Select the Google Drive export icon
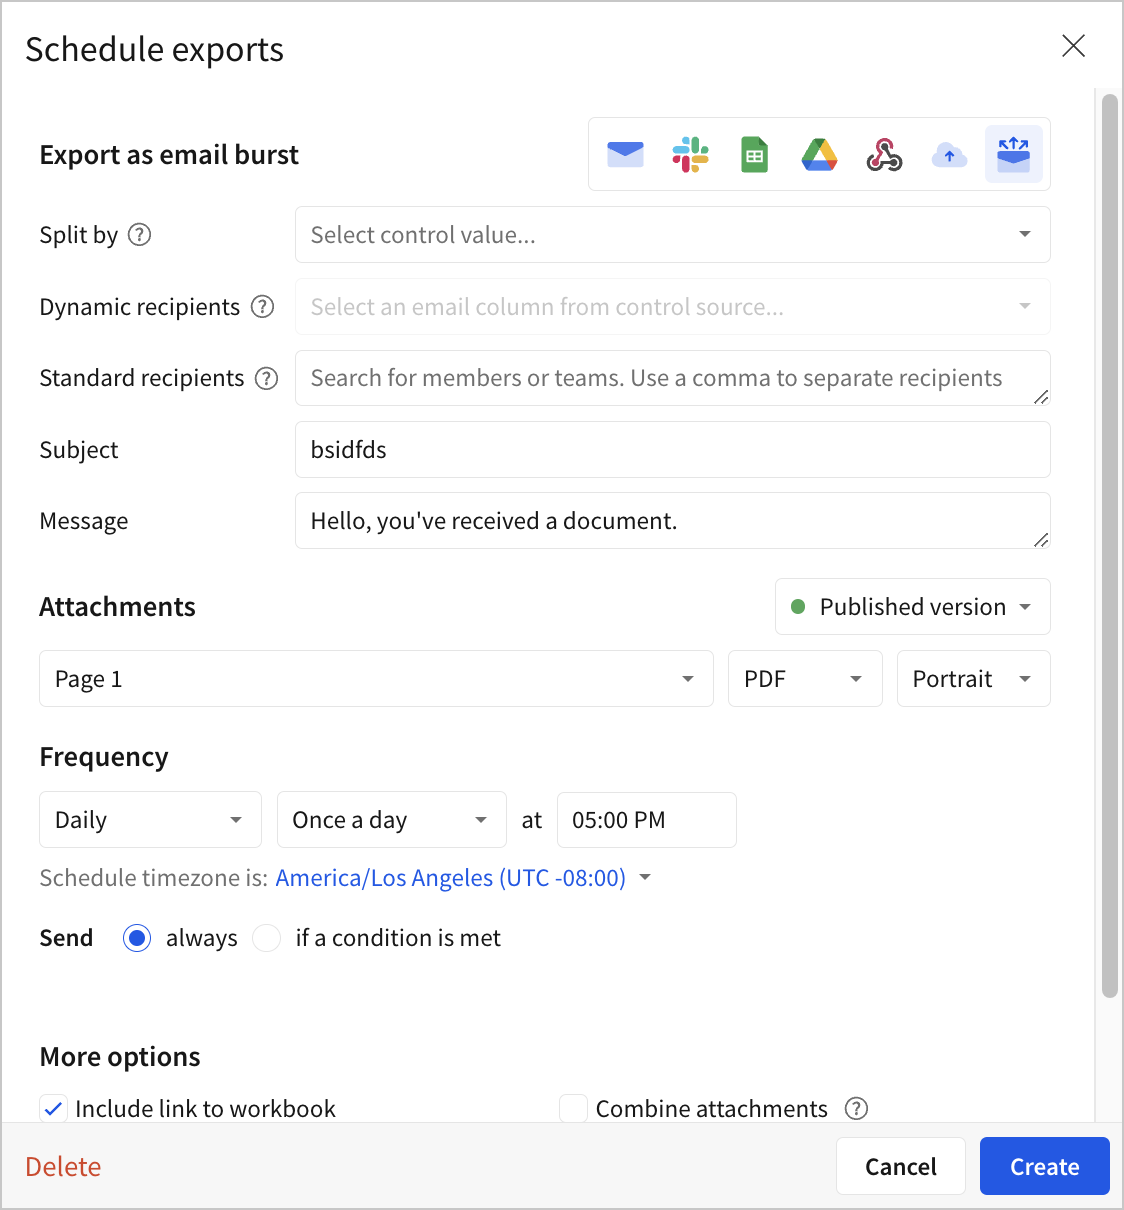 [x=819, y=155]
